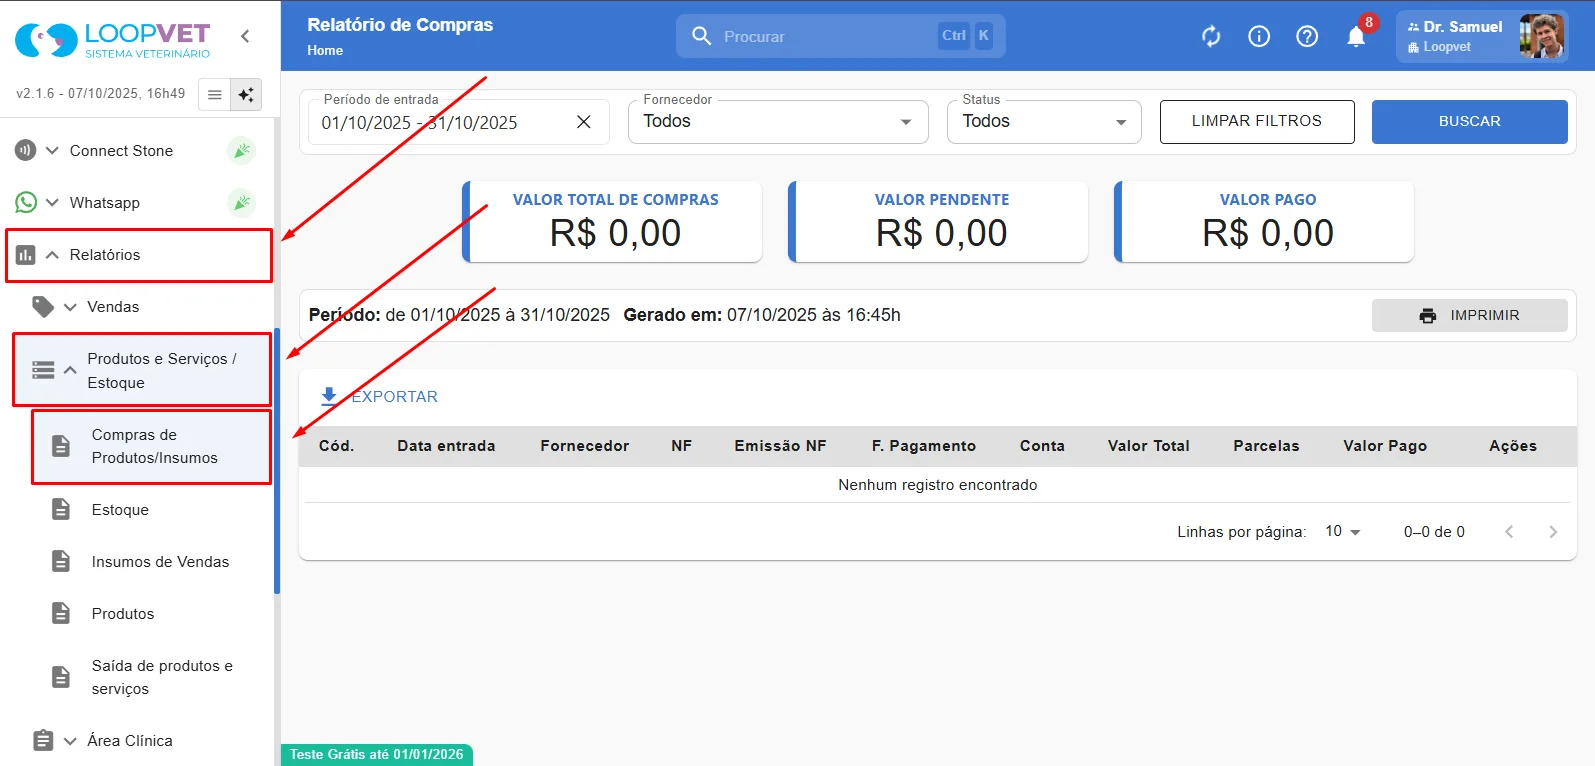This screenshot has height=766, width=1595.
Task: Open the hamburger menu list icon
Action: 214,94
